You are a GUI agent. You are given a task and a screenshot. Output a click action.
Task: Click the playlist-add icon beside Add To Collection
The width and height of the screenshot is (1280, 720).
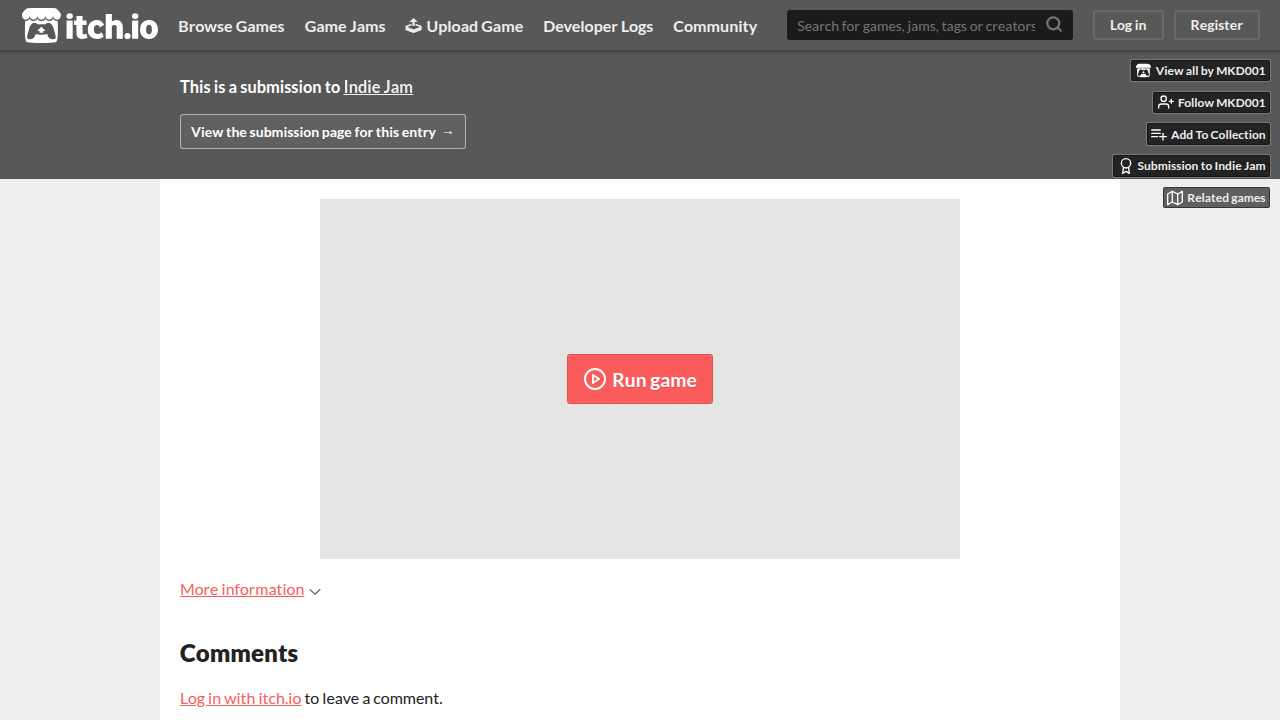(x=1159, y=135)
